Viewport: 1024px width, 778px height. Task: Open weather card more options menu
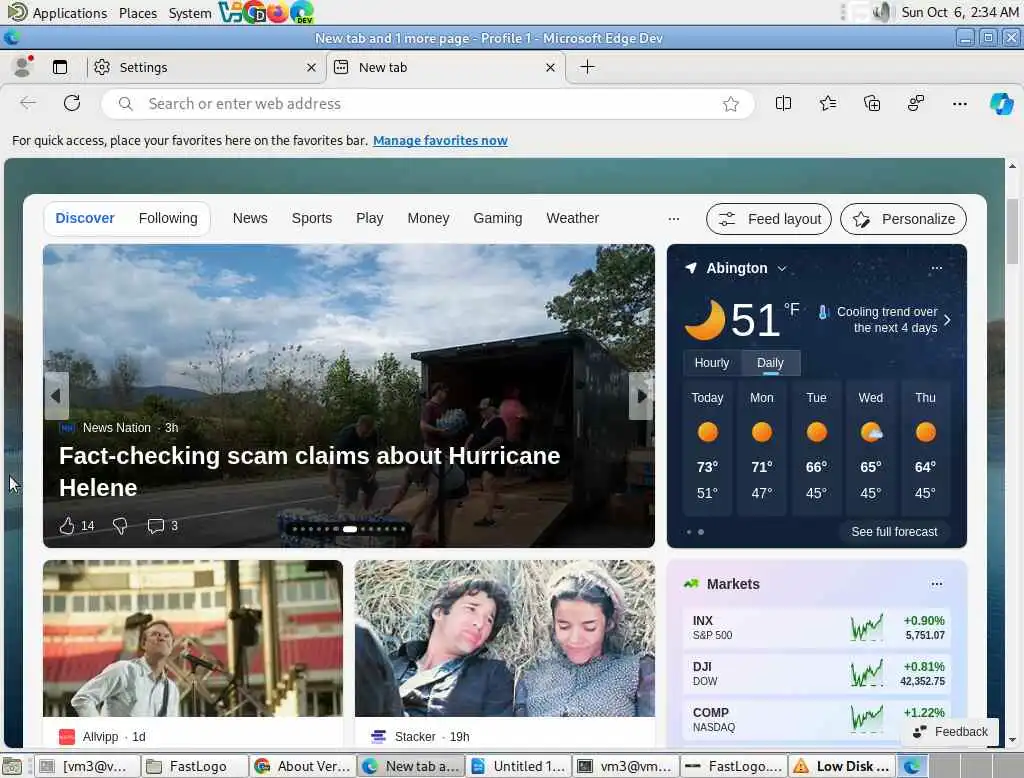[936, 268]
